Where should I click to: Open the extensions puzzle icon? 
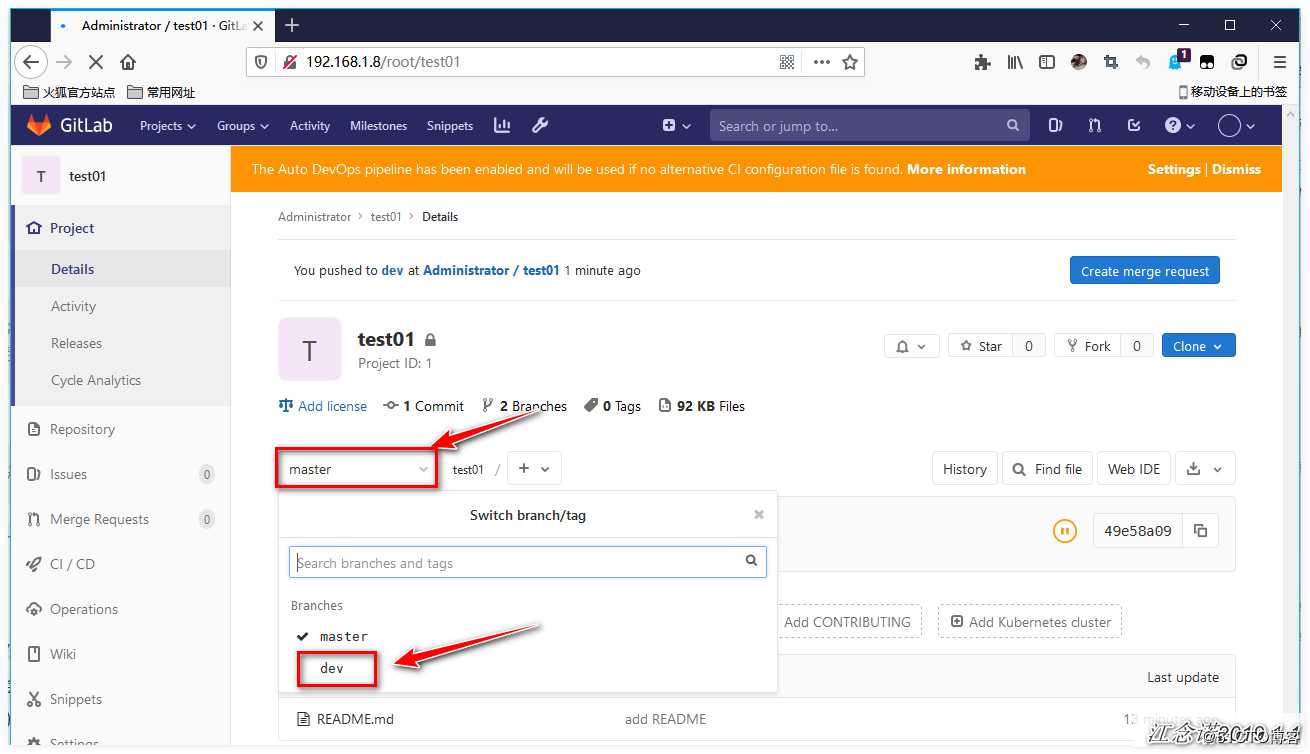point(982,62)
